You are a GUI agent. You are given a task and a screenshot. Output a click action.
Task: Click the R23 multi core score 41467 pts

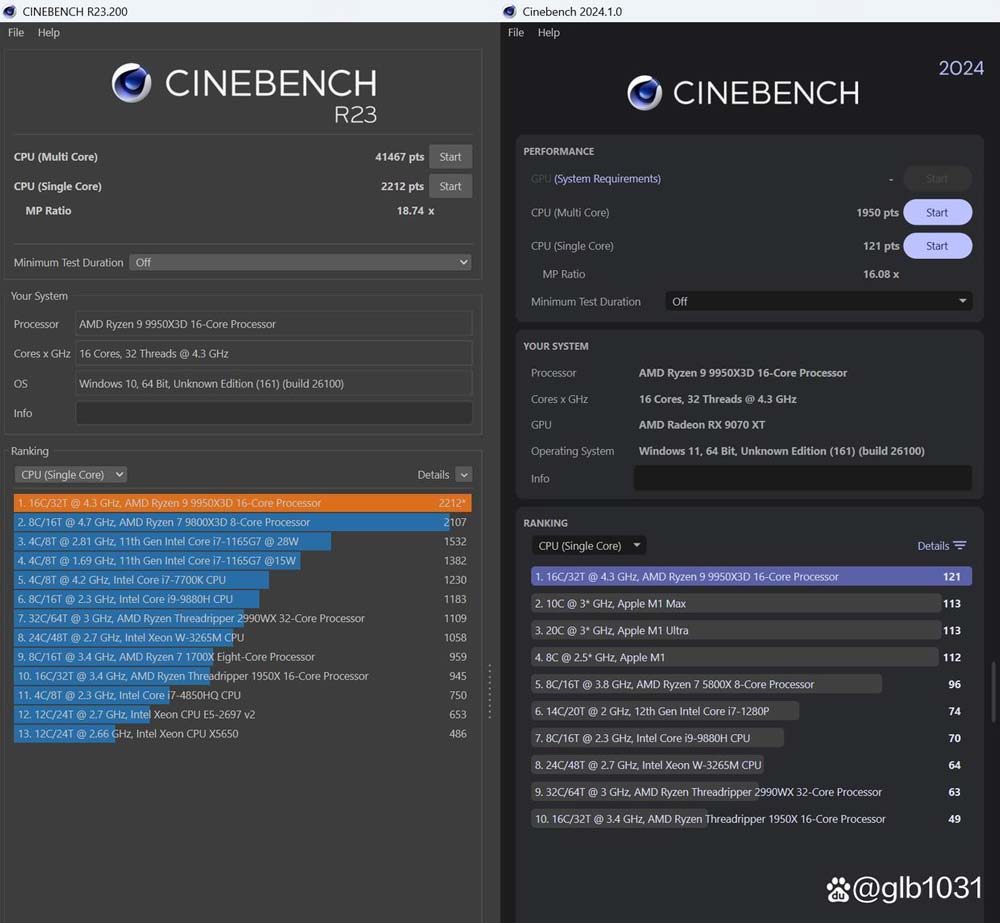pyautogui.click(x=399, y=157)
